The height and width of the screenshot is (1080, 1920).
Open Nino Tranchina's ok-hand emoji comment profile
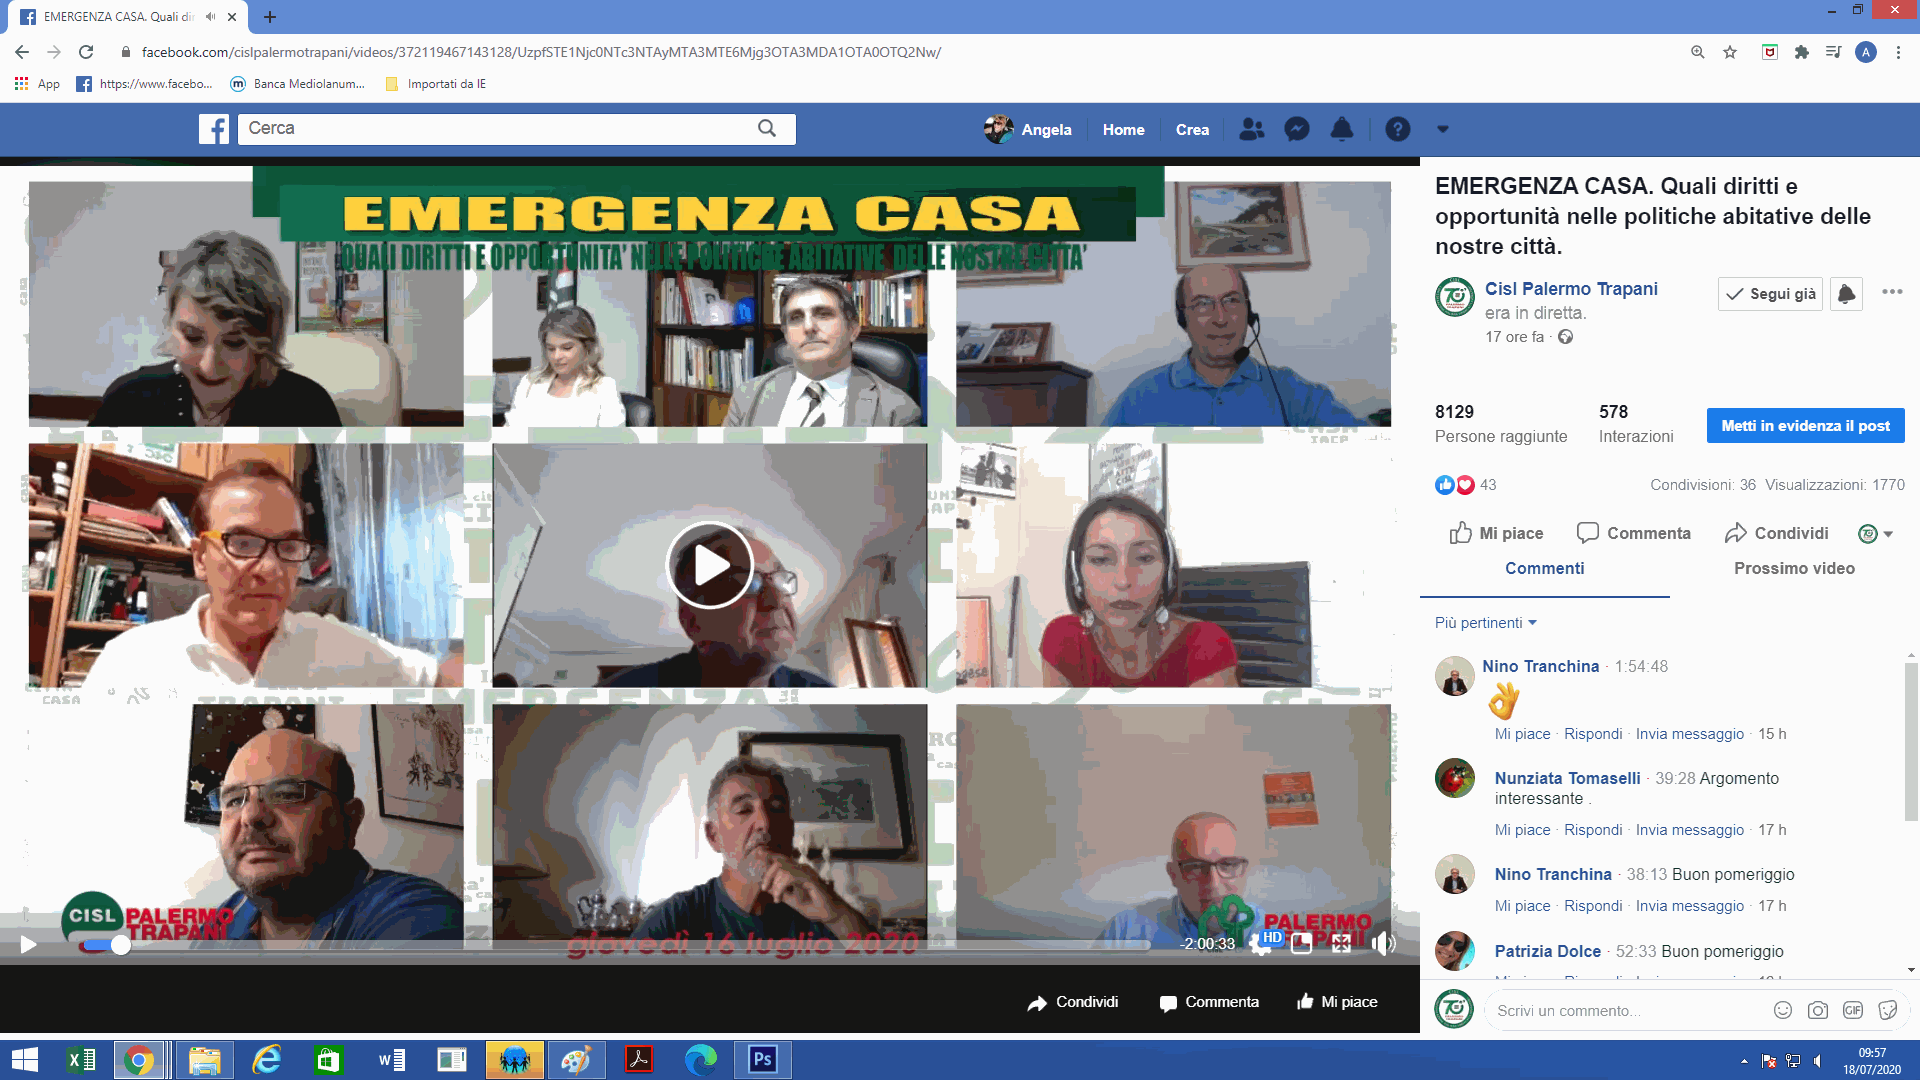click(1540, 667)
